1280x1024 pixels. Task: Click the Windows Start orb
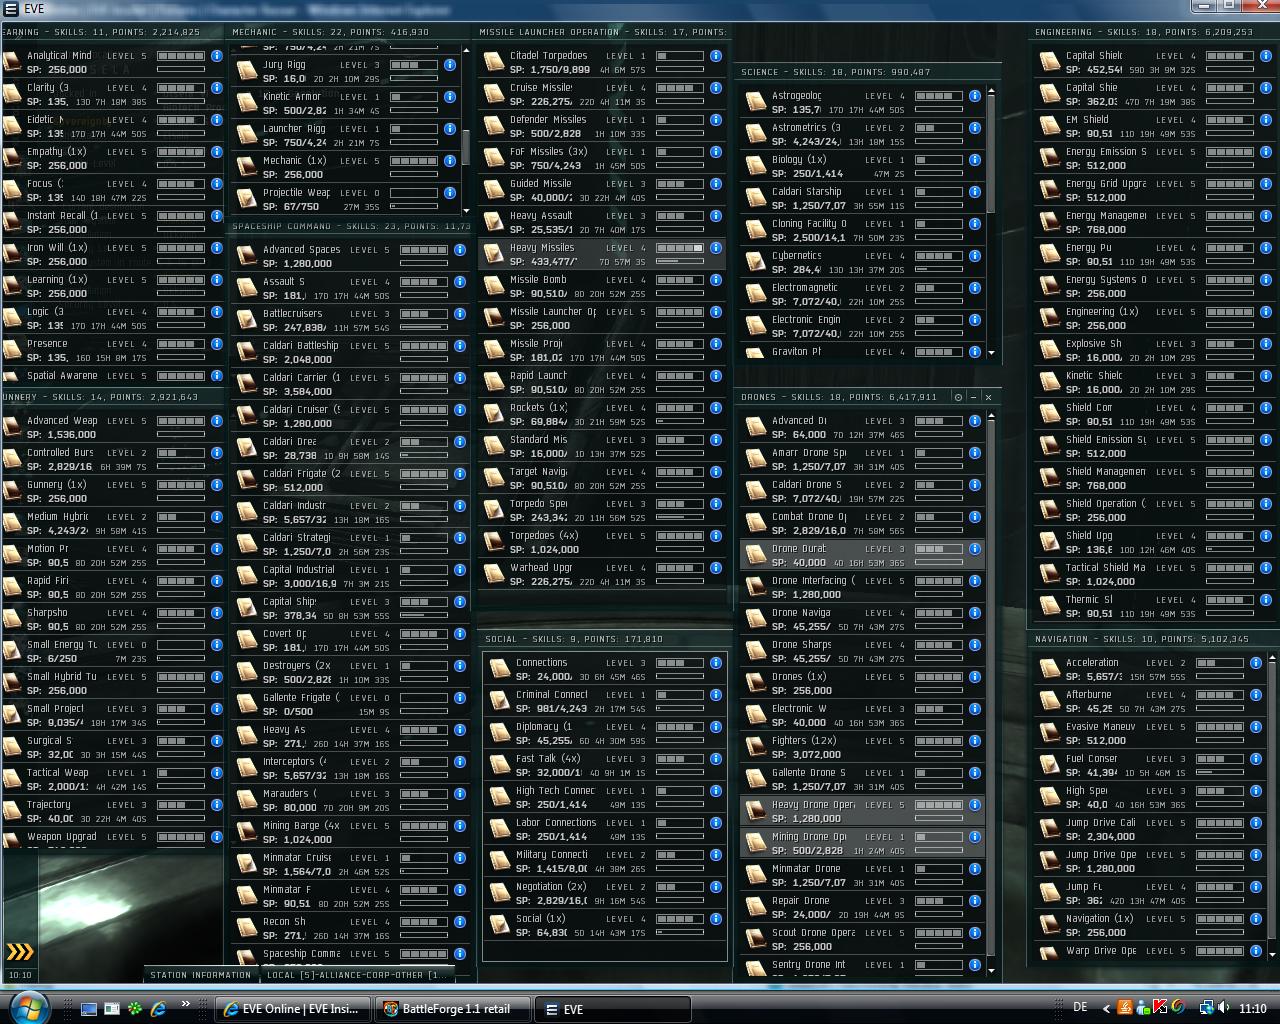click(x=27, y=1007)
